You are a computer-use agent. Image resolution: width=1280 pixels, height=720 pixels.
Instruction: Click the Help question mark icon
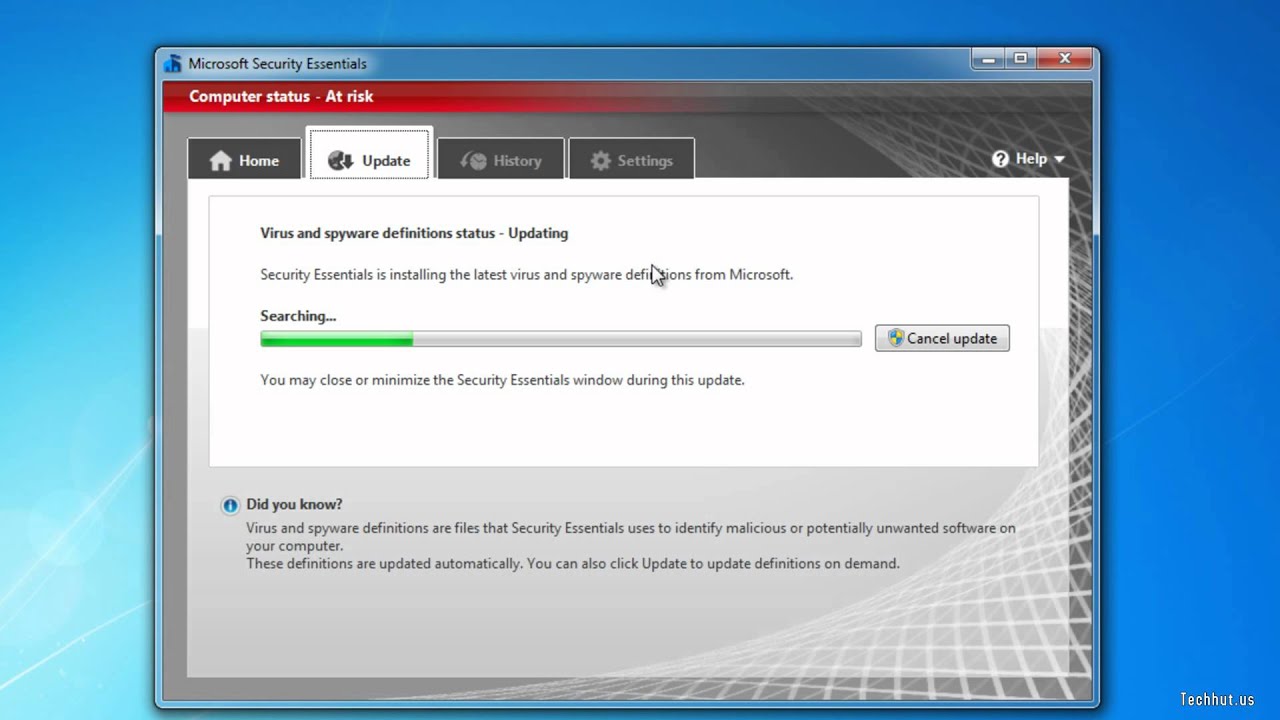[1000, 159]
